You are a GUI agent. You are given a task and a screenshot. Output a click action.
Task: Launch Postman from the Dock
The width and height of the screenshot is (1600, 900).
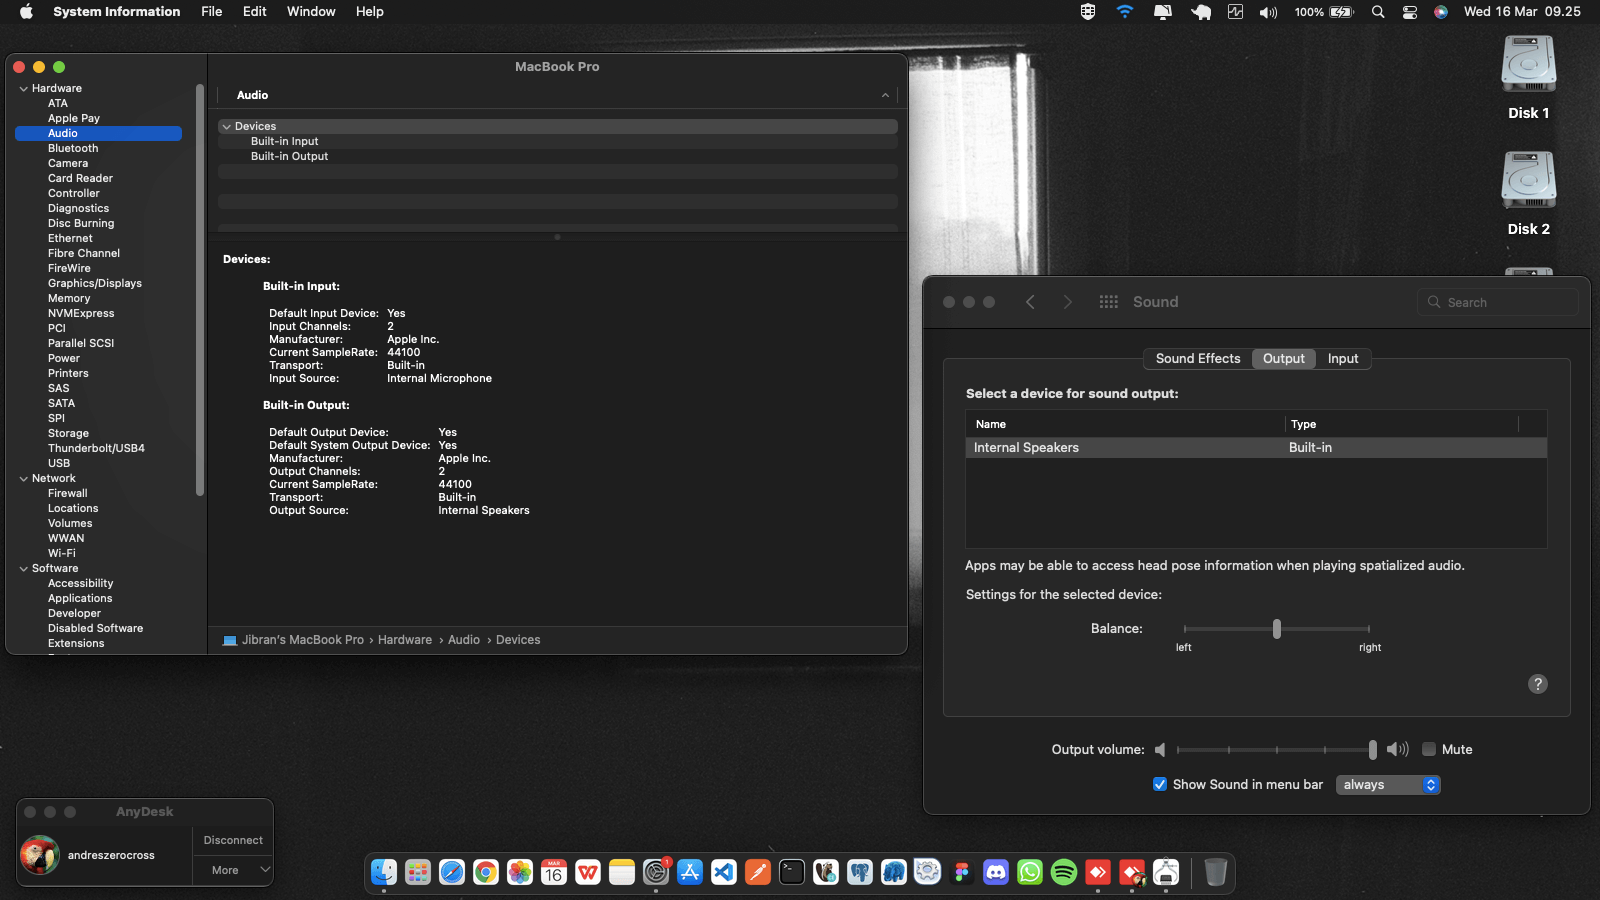(x=757, y=872)
